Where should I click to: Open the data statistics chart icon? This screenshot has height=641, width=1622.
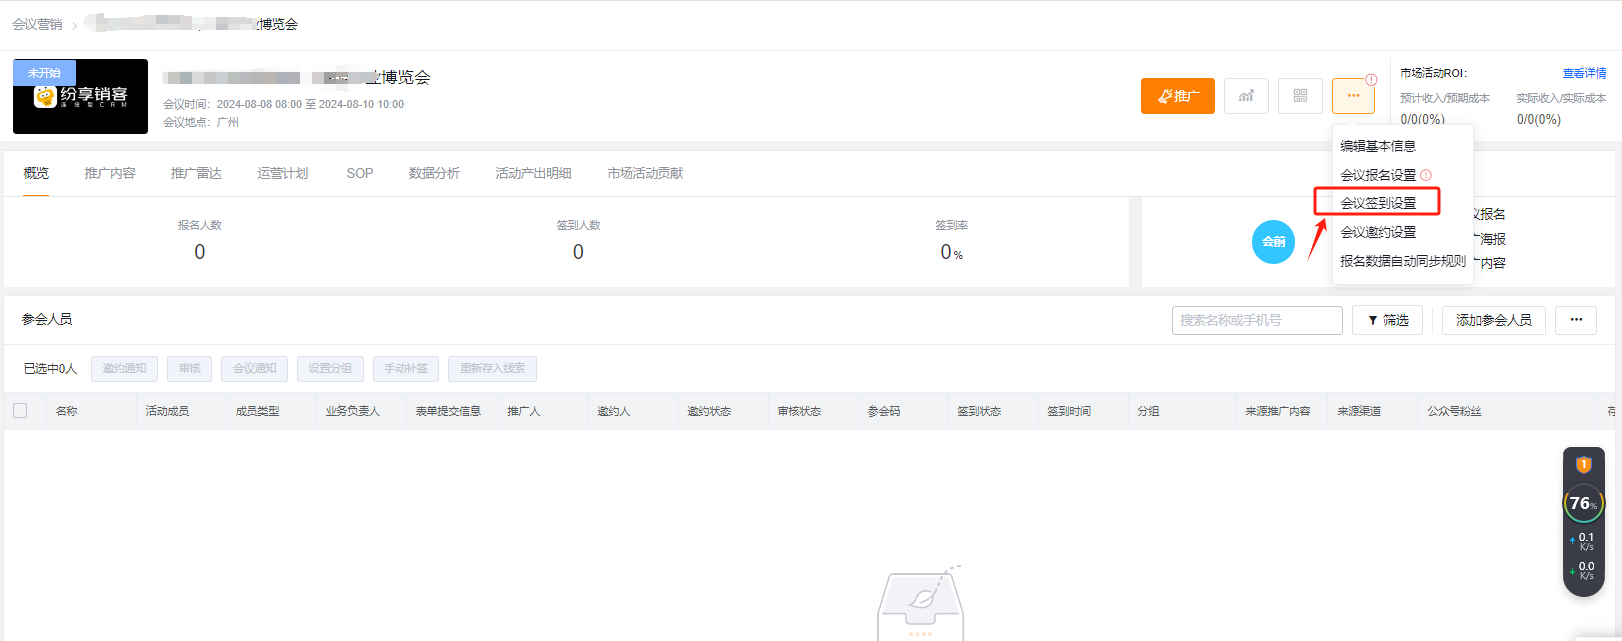point(1246,96)
